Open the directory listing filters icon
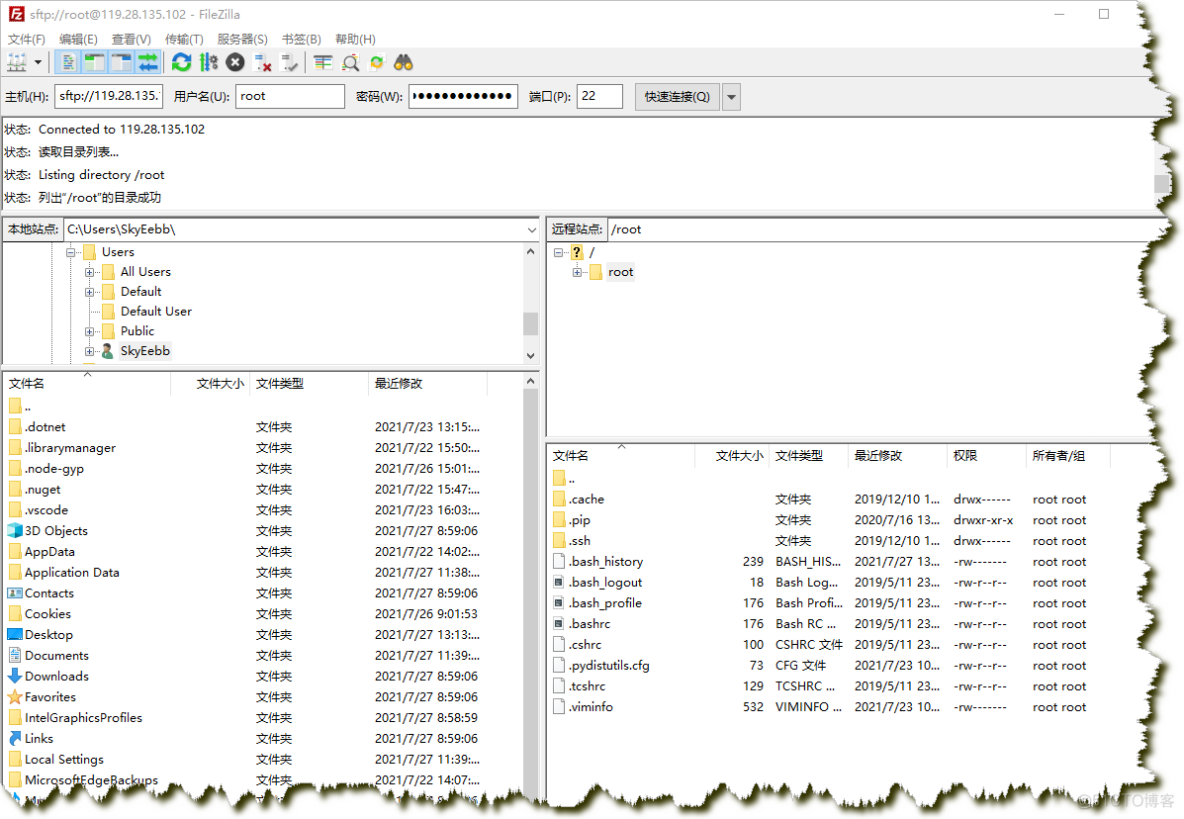The image size is (1184, 819). [323, 63]
